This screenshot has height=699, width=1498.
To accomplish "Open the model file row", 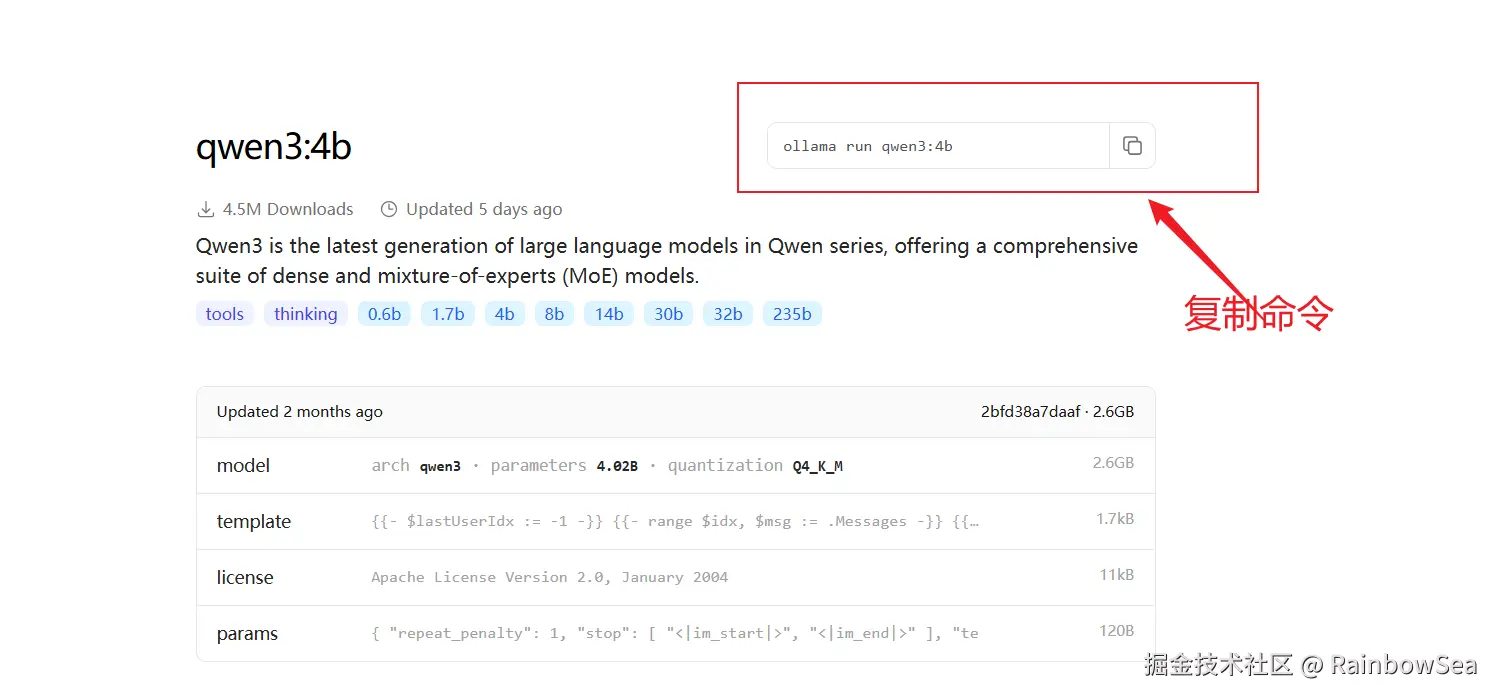I will [675, 466].
